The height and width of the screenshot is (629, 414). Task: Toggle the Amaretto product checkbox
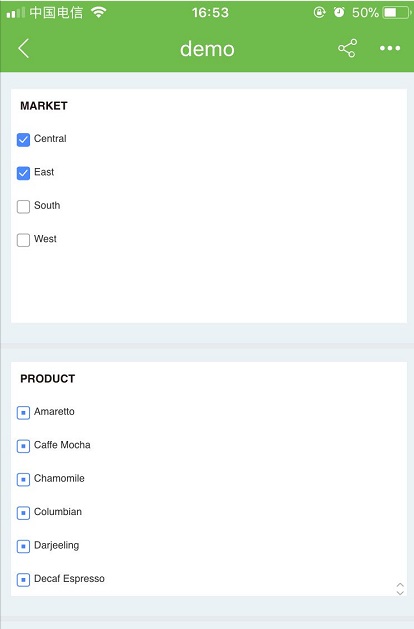[23, 412]
